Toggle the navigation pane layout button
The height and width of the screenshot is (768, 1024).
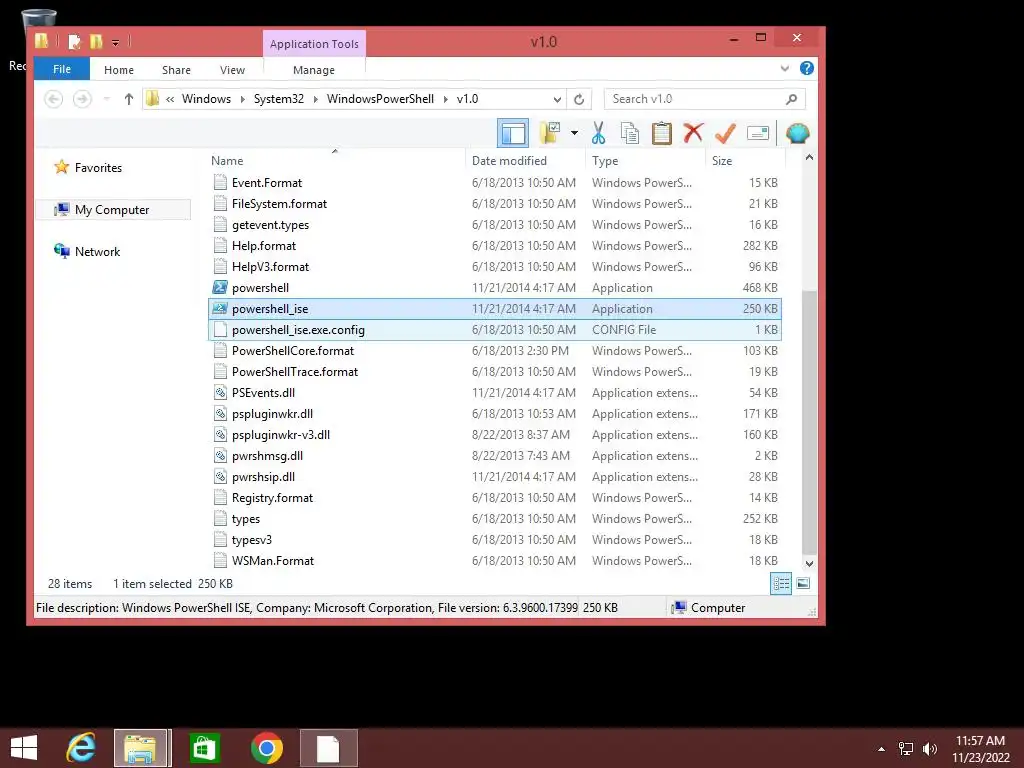pyautogui.click(x=513, y=134)
